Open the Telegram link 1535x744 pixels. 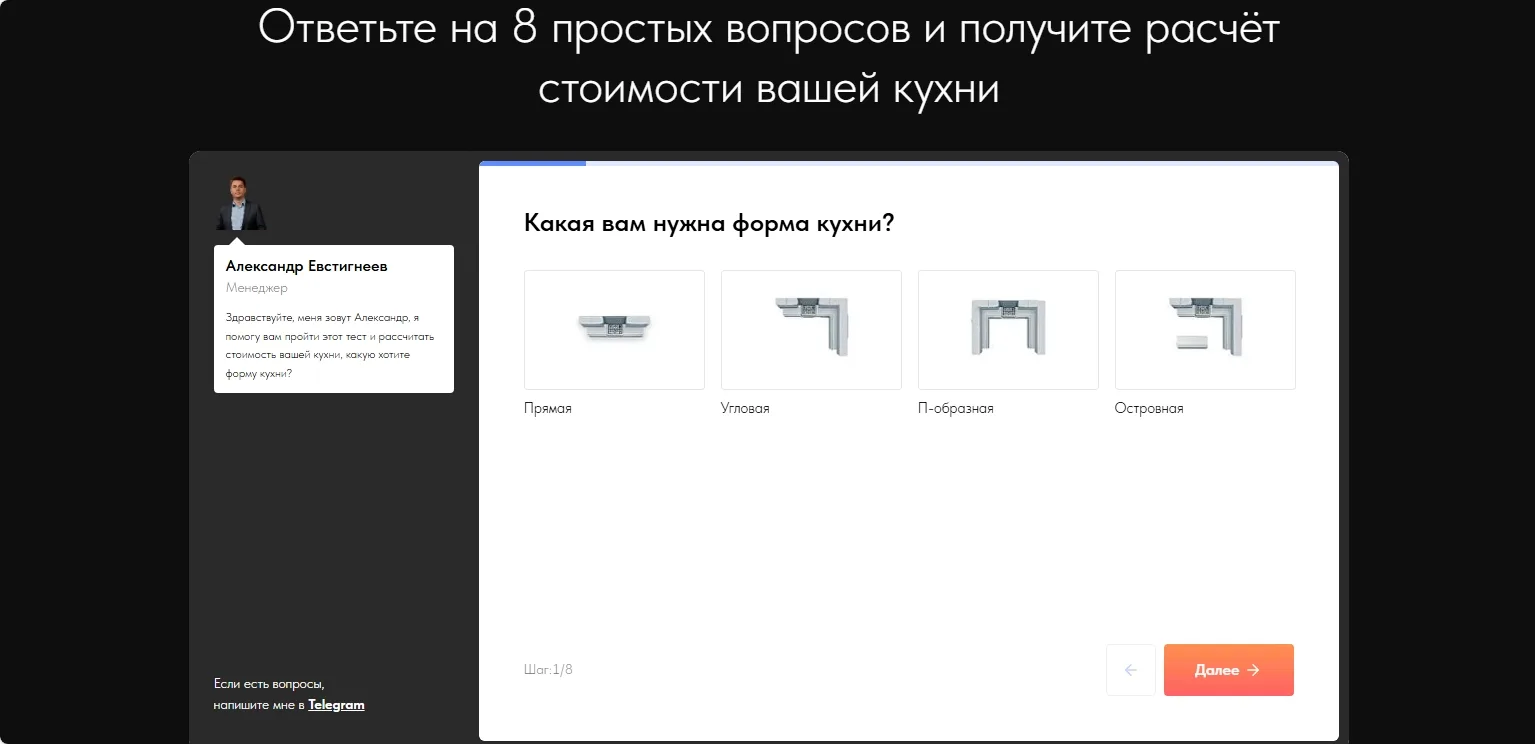click(336, 705)
